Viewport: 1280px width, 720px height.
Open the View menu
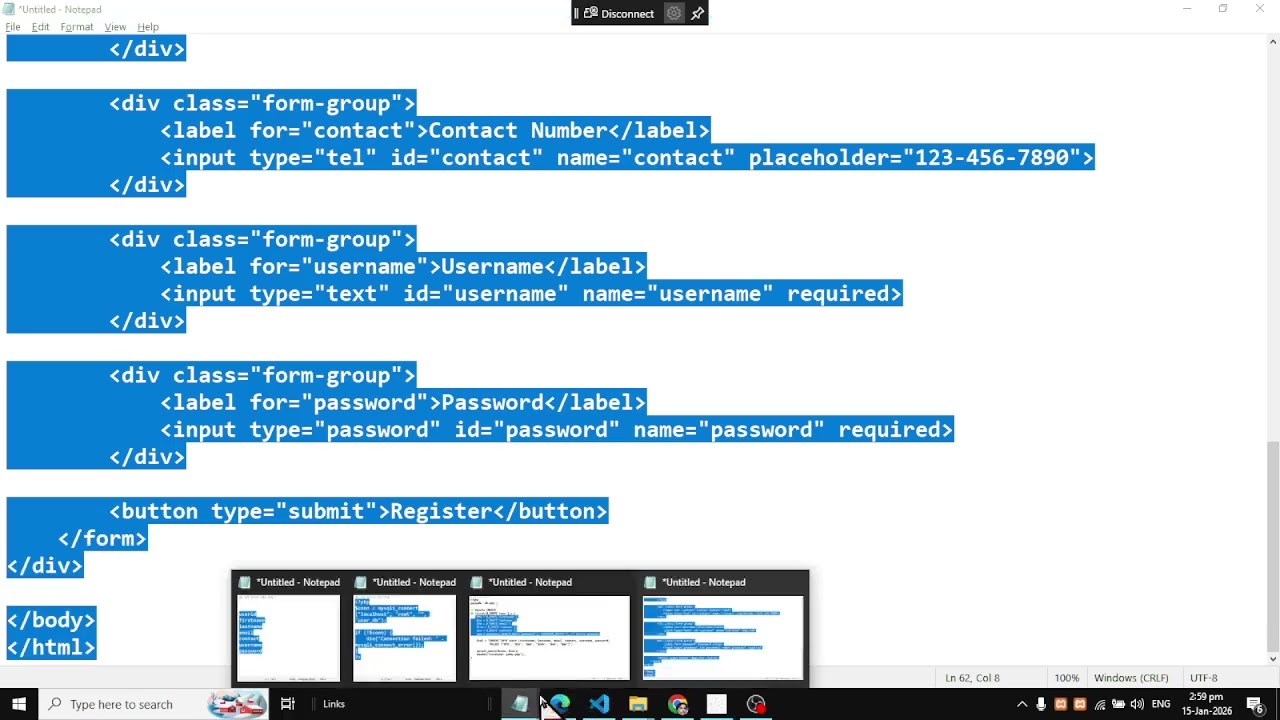point(115,27)
